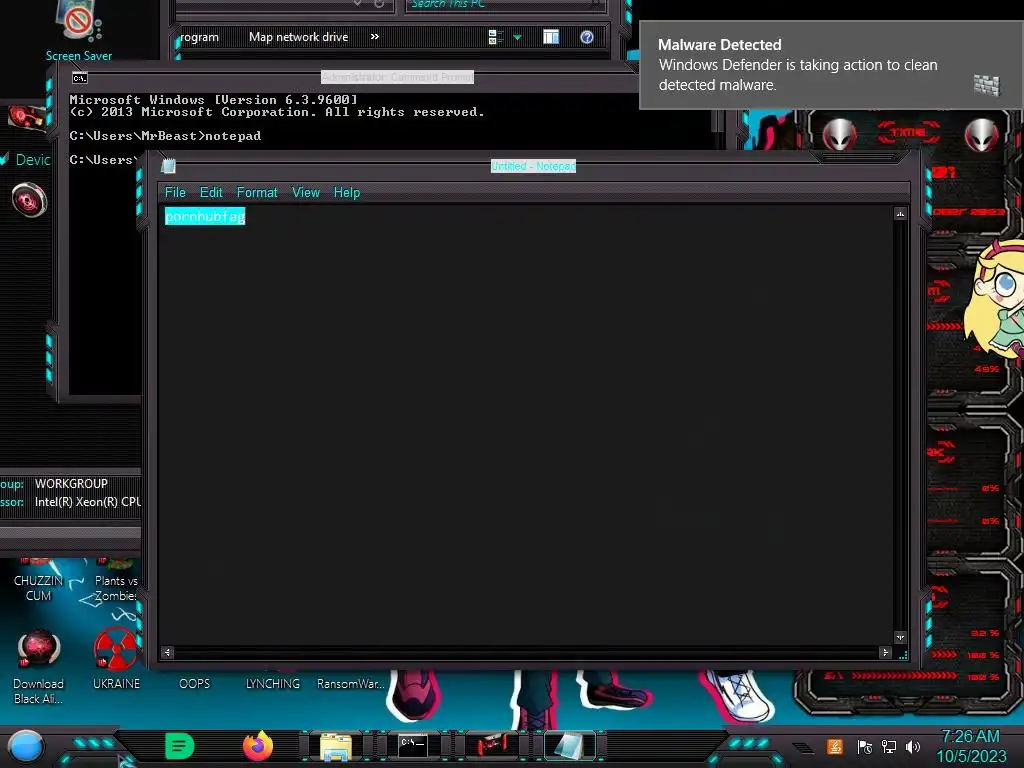Click the Notepad icon in its title bar
The image size is (1024, 768).
coord(168,166)
